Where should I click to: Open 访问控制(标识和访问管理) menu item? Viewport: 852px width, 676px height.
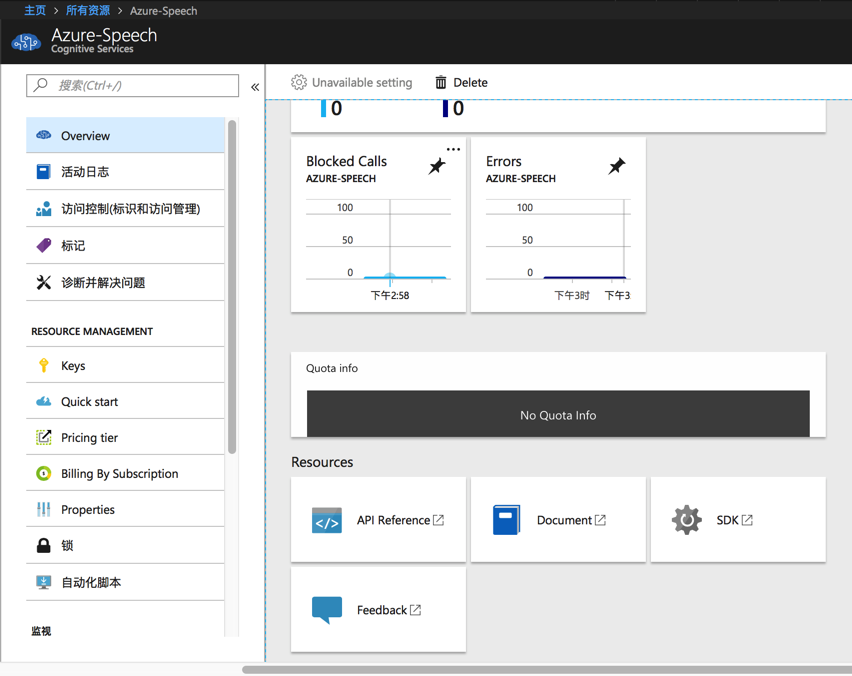pyautogui.click(x=125, y=209)
